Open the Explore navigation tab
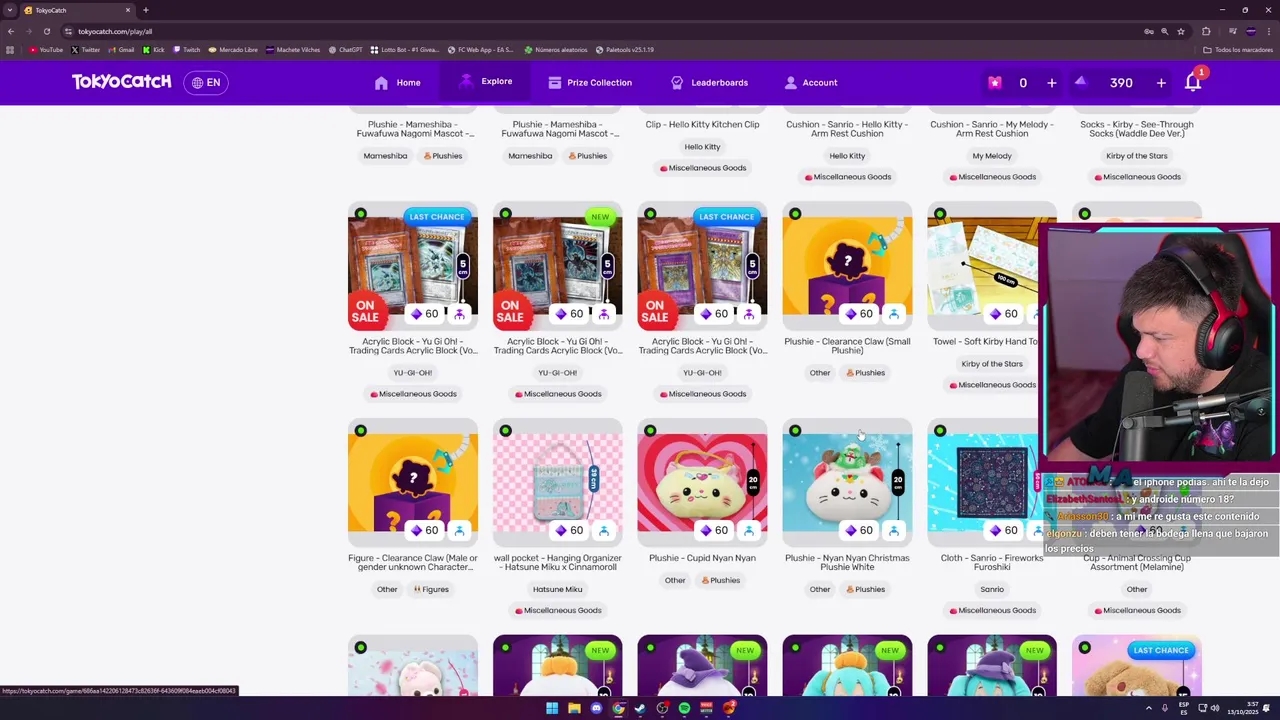Screen dimensions: 1280x720 click(x=485, y=82)
